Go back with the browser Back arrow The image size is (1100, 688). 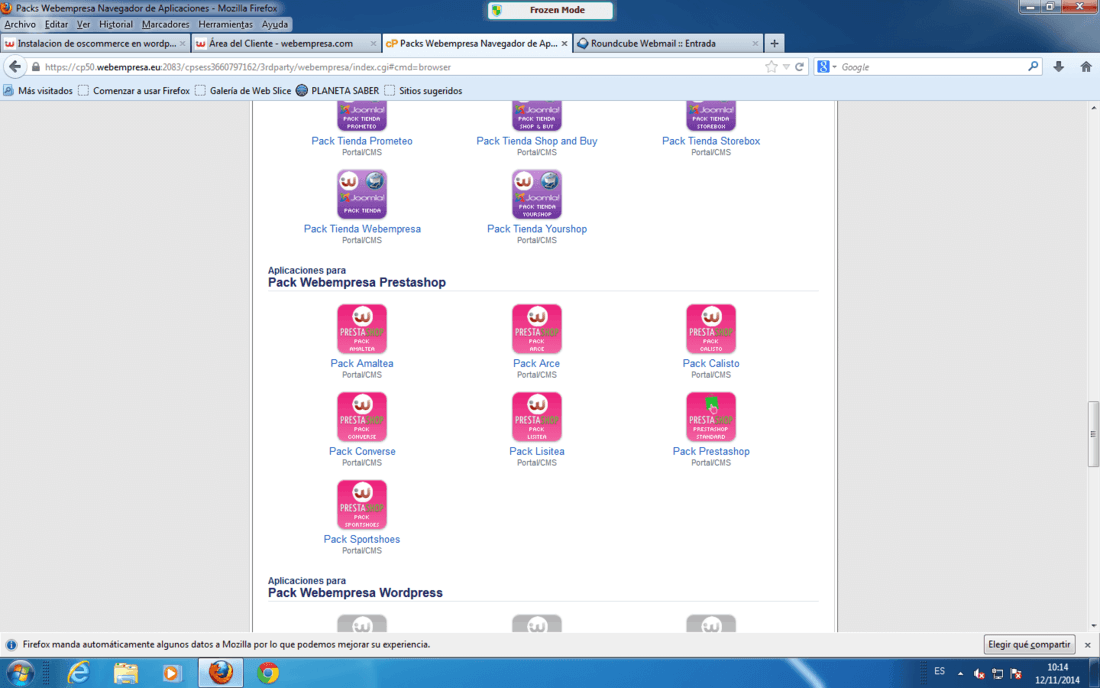click(15, 67)
